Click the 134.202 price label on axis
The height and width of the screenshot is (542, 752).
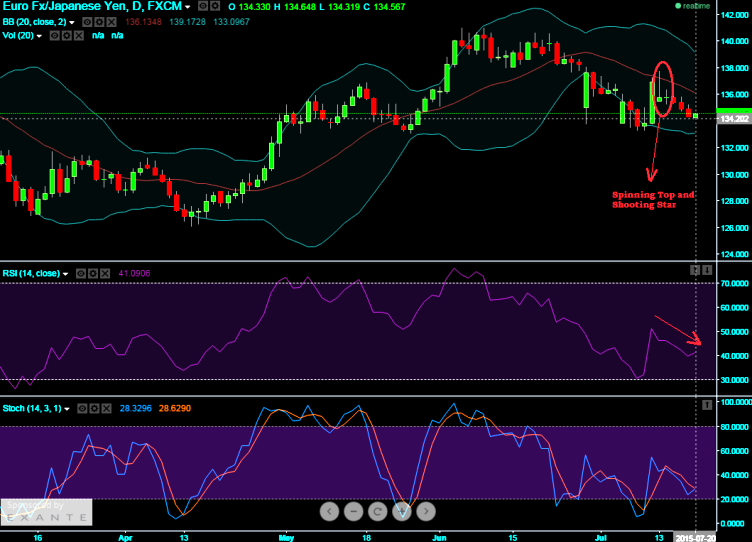pyautogui.click(x=725, y=118)
